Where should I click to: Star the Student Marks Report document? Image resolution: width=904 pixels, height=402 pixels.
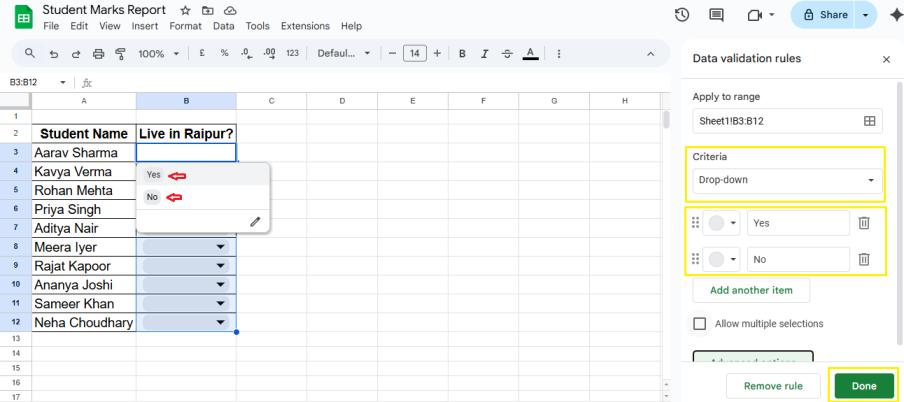pos(185,11)
